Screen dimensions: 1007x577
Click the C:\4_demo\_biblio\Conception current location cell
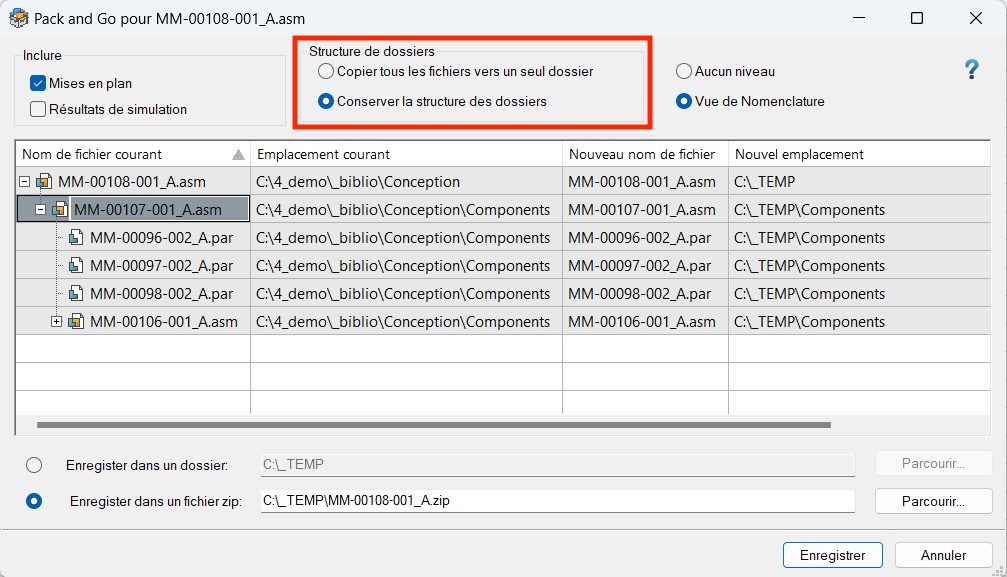[407, 182]
